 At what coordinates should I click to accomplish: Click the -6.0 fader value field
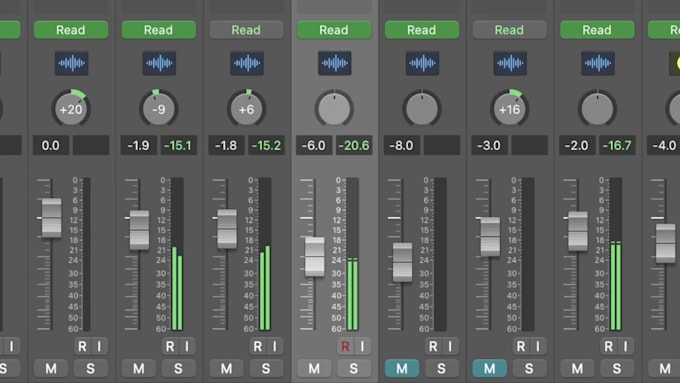tap(314, 145)
